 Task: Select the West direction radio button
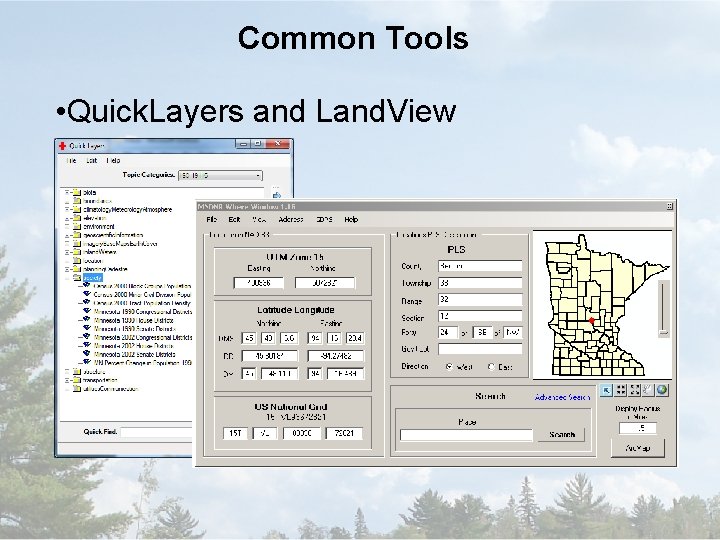coord(449,366)
